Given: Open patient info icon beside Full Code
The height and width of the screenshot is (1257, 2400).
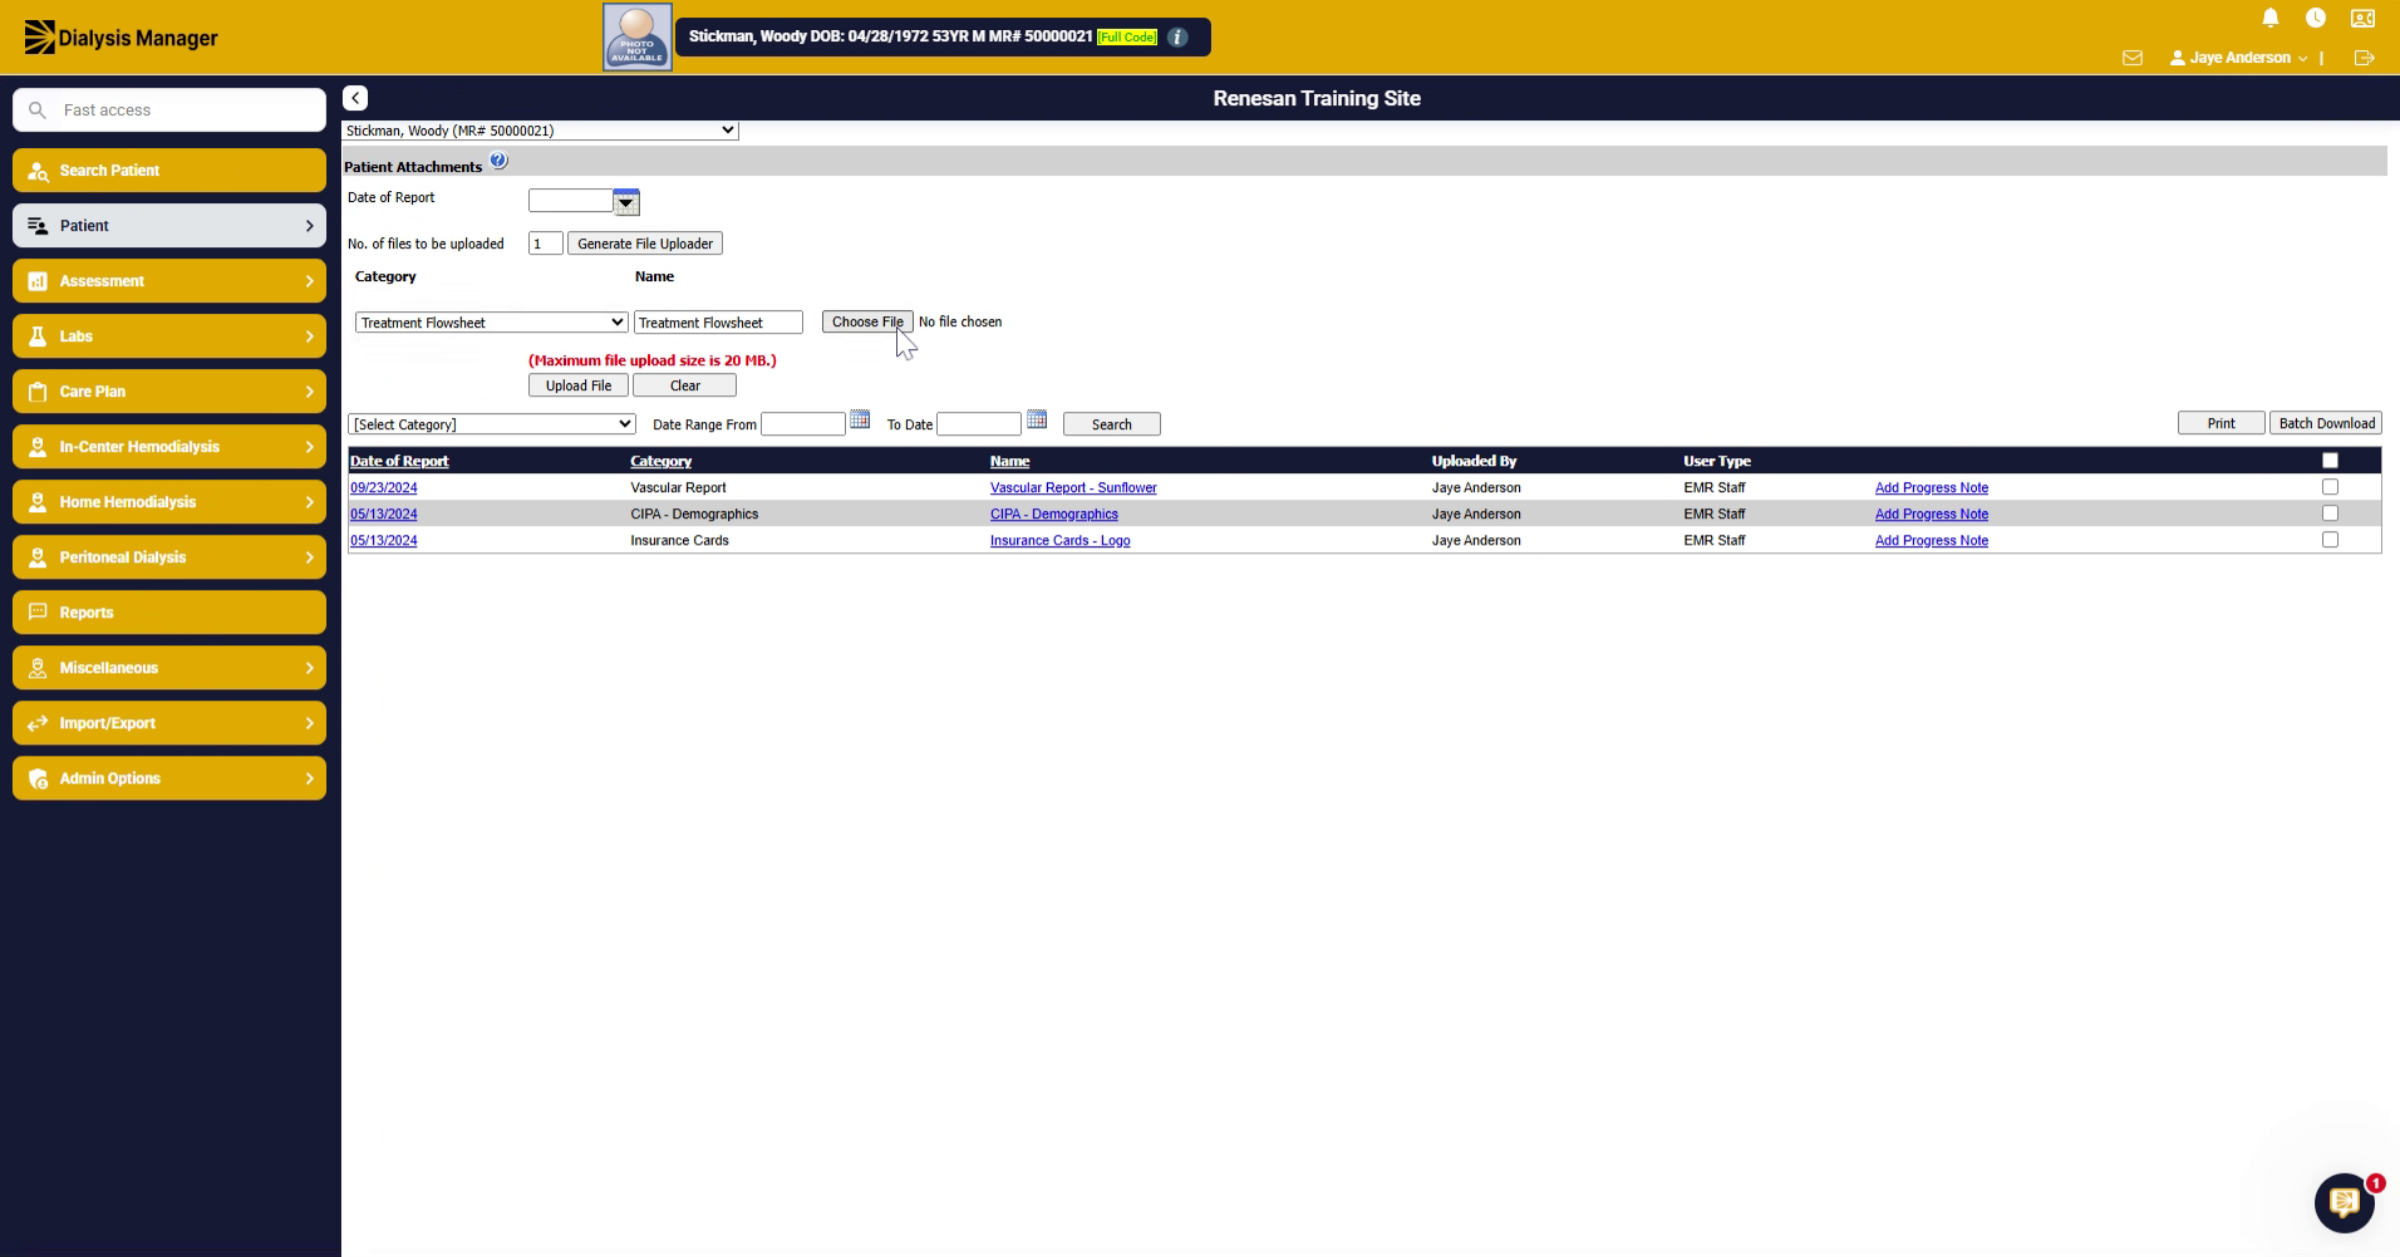Looking at the screenshot, I should pyautogui.click(x=1177, y=37).
